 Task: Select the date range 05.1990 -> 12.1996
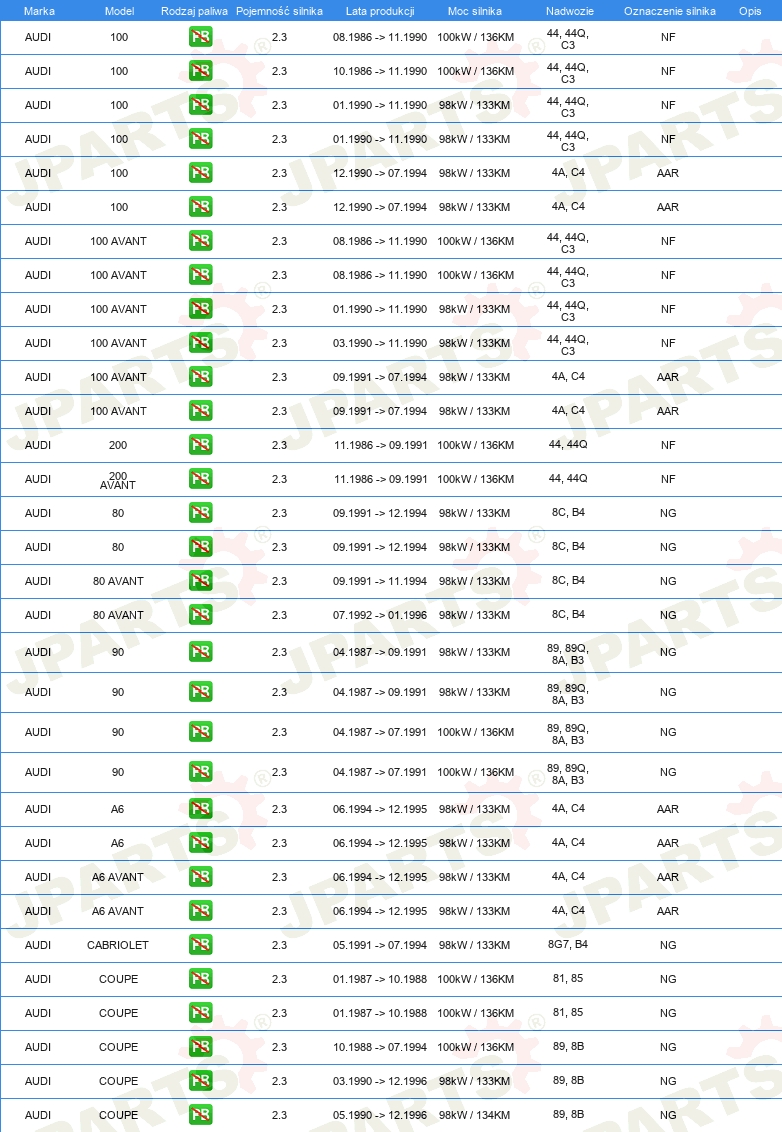click(380, 1115)
